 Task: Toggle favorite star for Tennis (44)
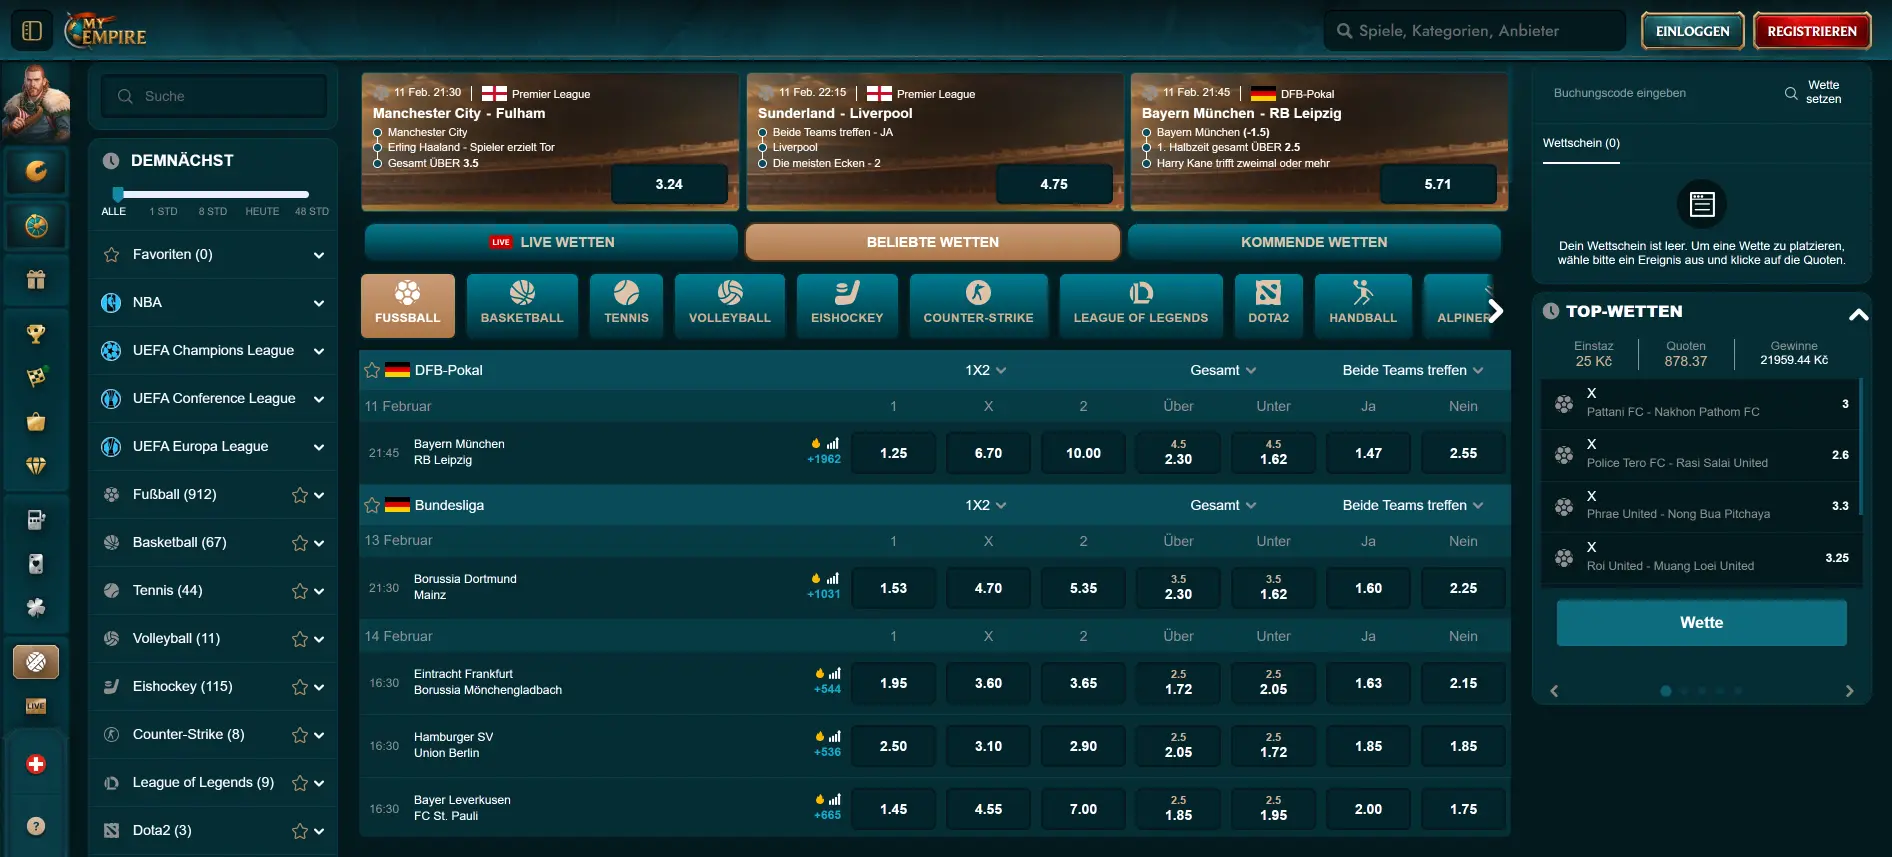[299, 591]
